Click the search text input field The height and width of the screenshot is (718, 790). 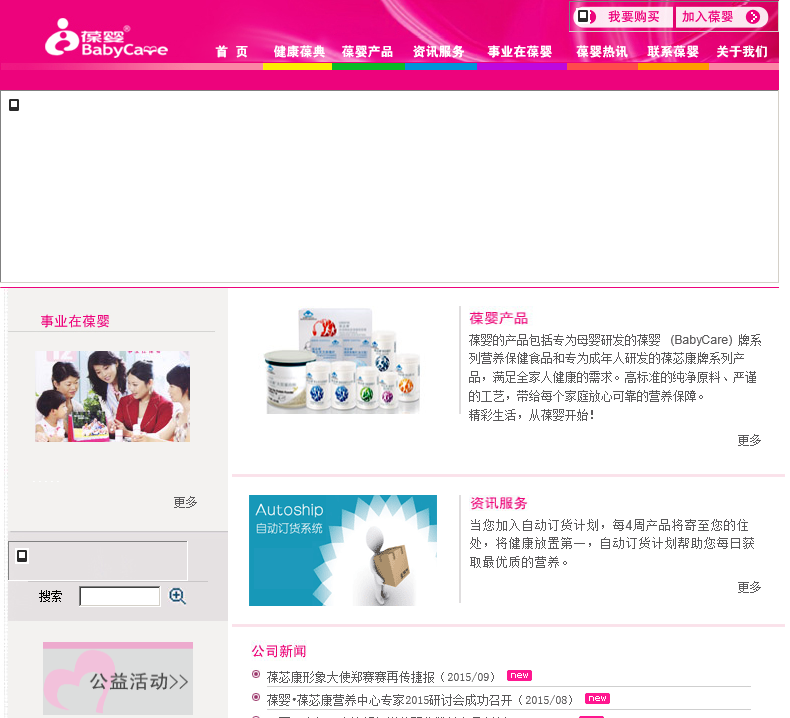click(120, 597)
